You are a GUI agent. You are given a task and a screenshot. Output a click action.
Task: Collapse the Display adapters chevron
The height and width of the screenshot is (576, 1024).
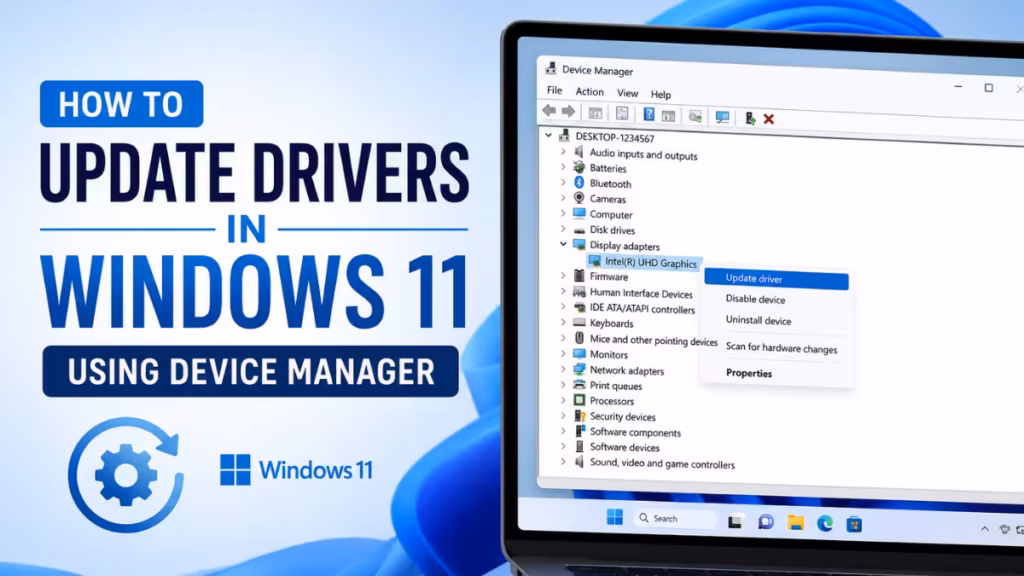click(563, 244)
